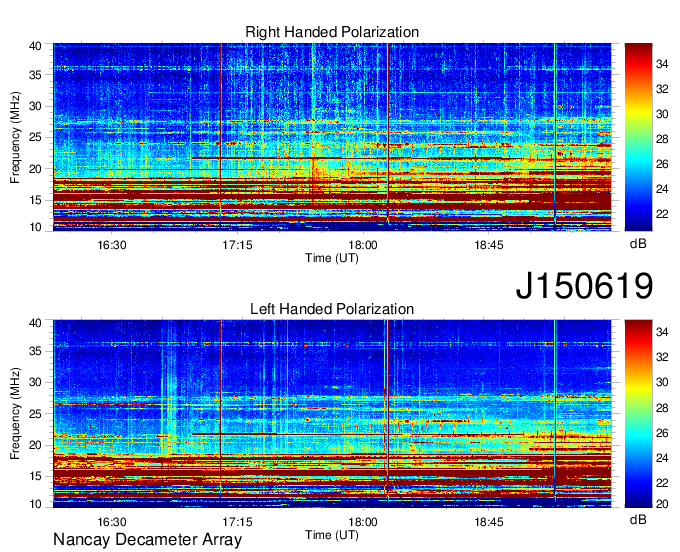Click the Left Handed Polarization colorbar gradient
The width and height of the screenshot is (680, 552).
coord(638,414)
